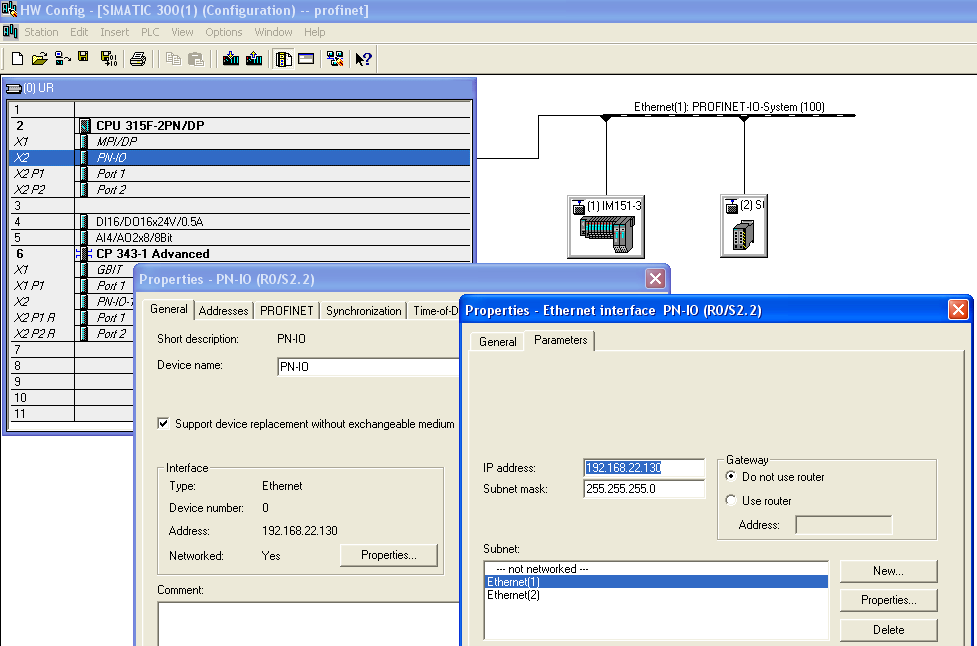Click the Configure Network toolbar icon
This screenshot has height=646, width=977.
click(335, 59)
